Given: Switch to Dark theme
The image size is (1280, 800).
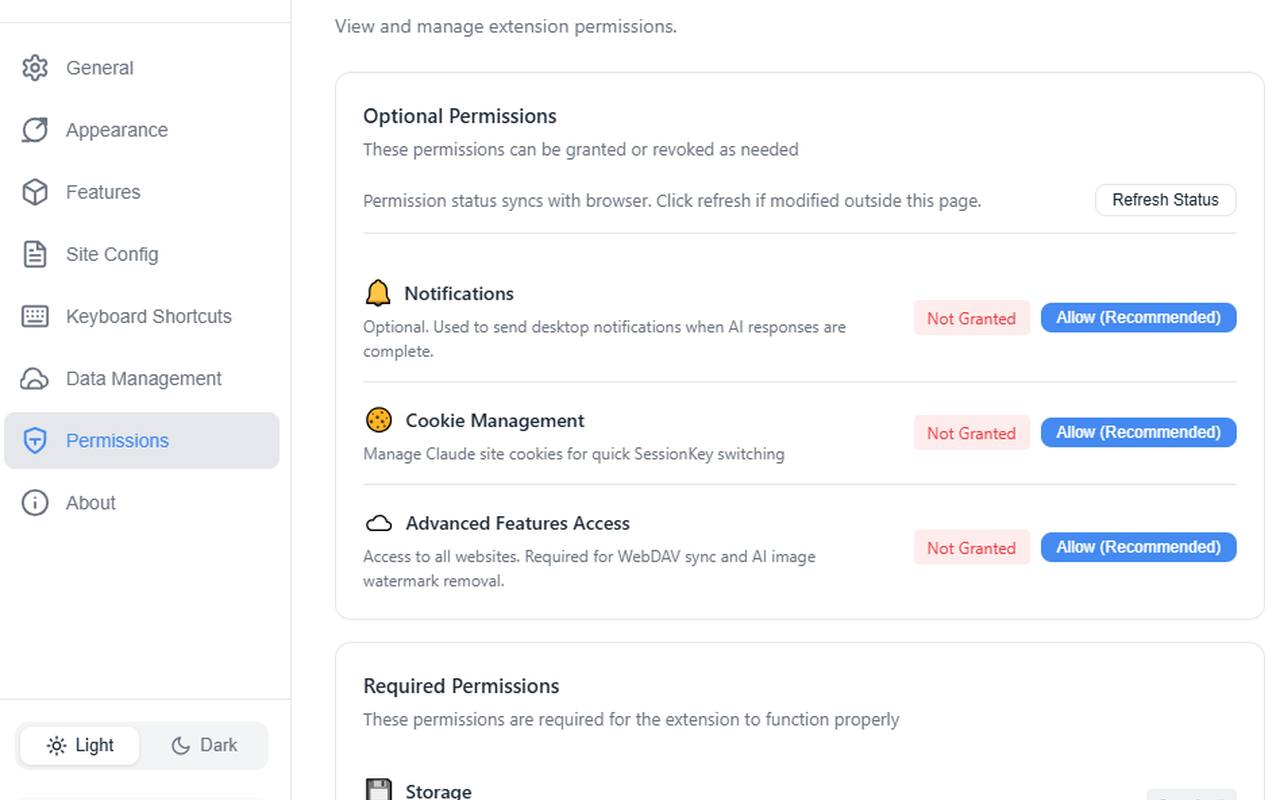Looking at the screenshot, I should tap(204, 745).
